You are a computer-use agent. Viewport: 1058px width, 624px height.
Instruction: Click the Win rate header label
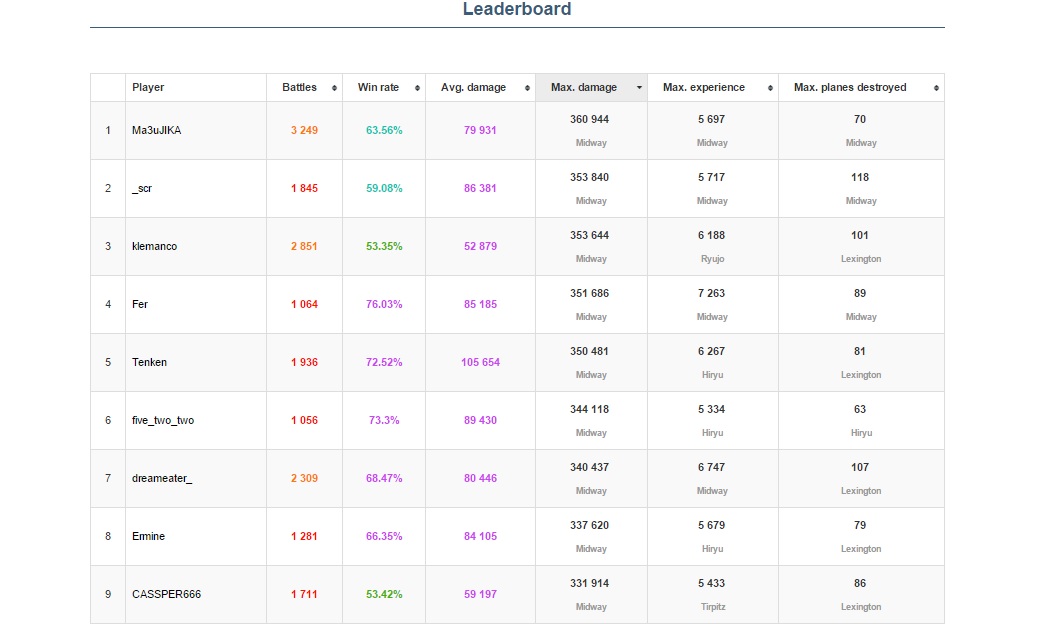(378, 88)
